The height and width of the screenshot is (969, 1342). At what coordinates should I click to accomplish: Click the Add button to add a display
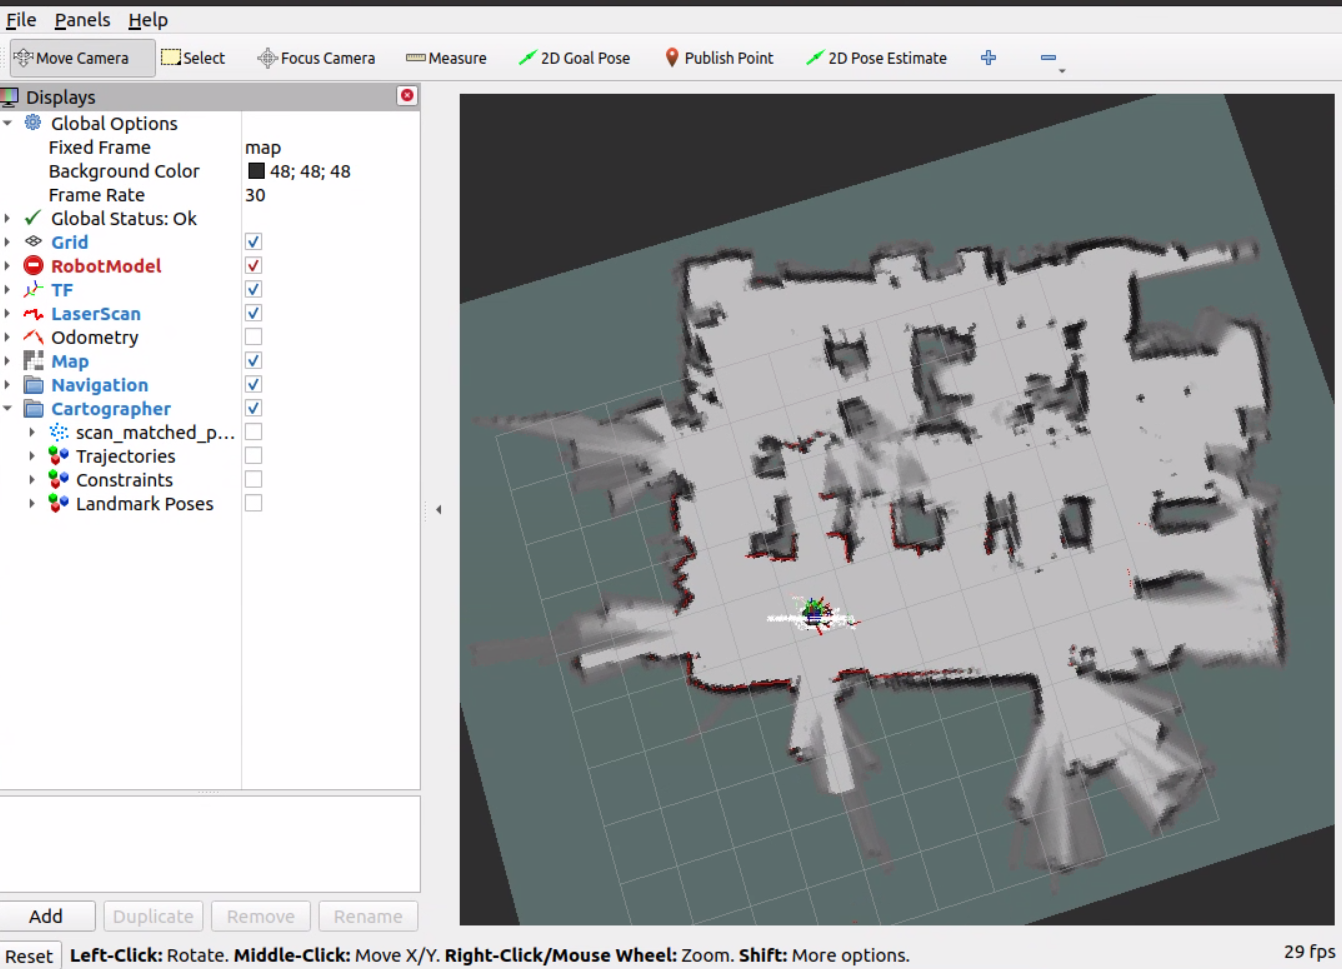pyautogui.click(x=47, y=915)
